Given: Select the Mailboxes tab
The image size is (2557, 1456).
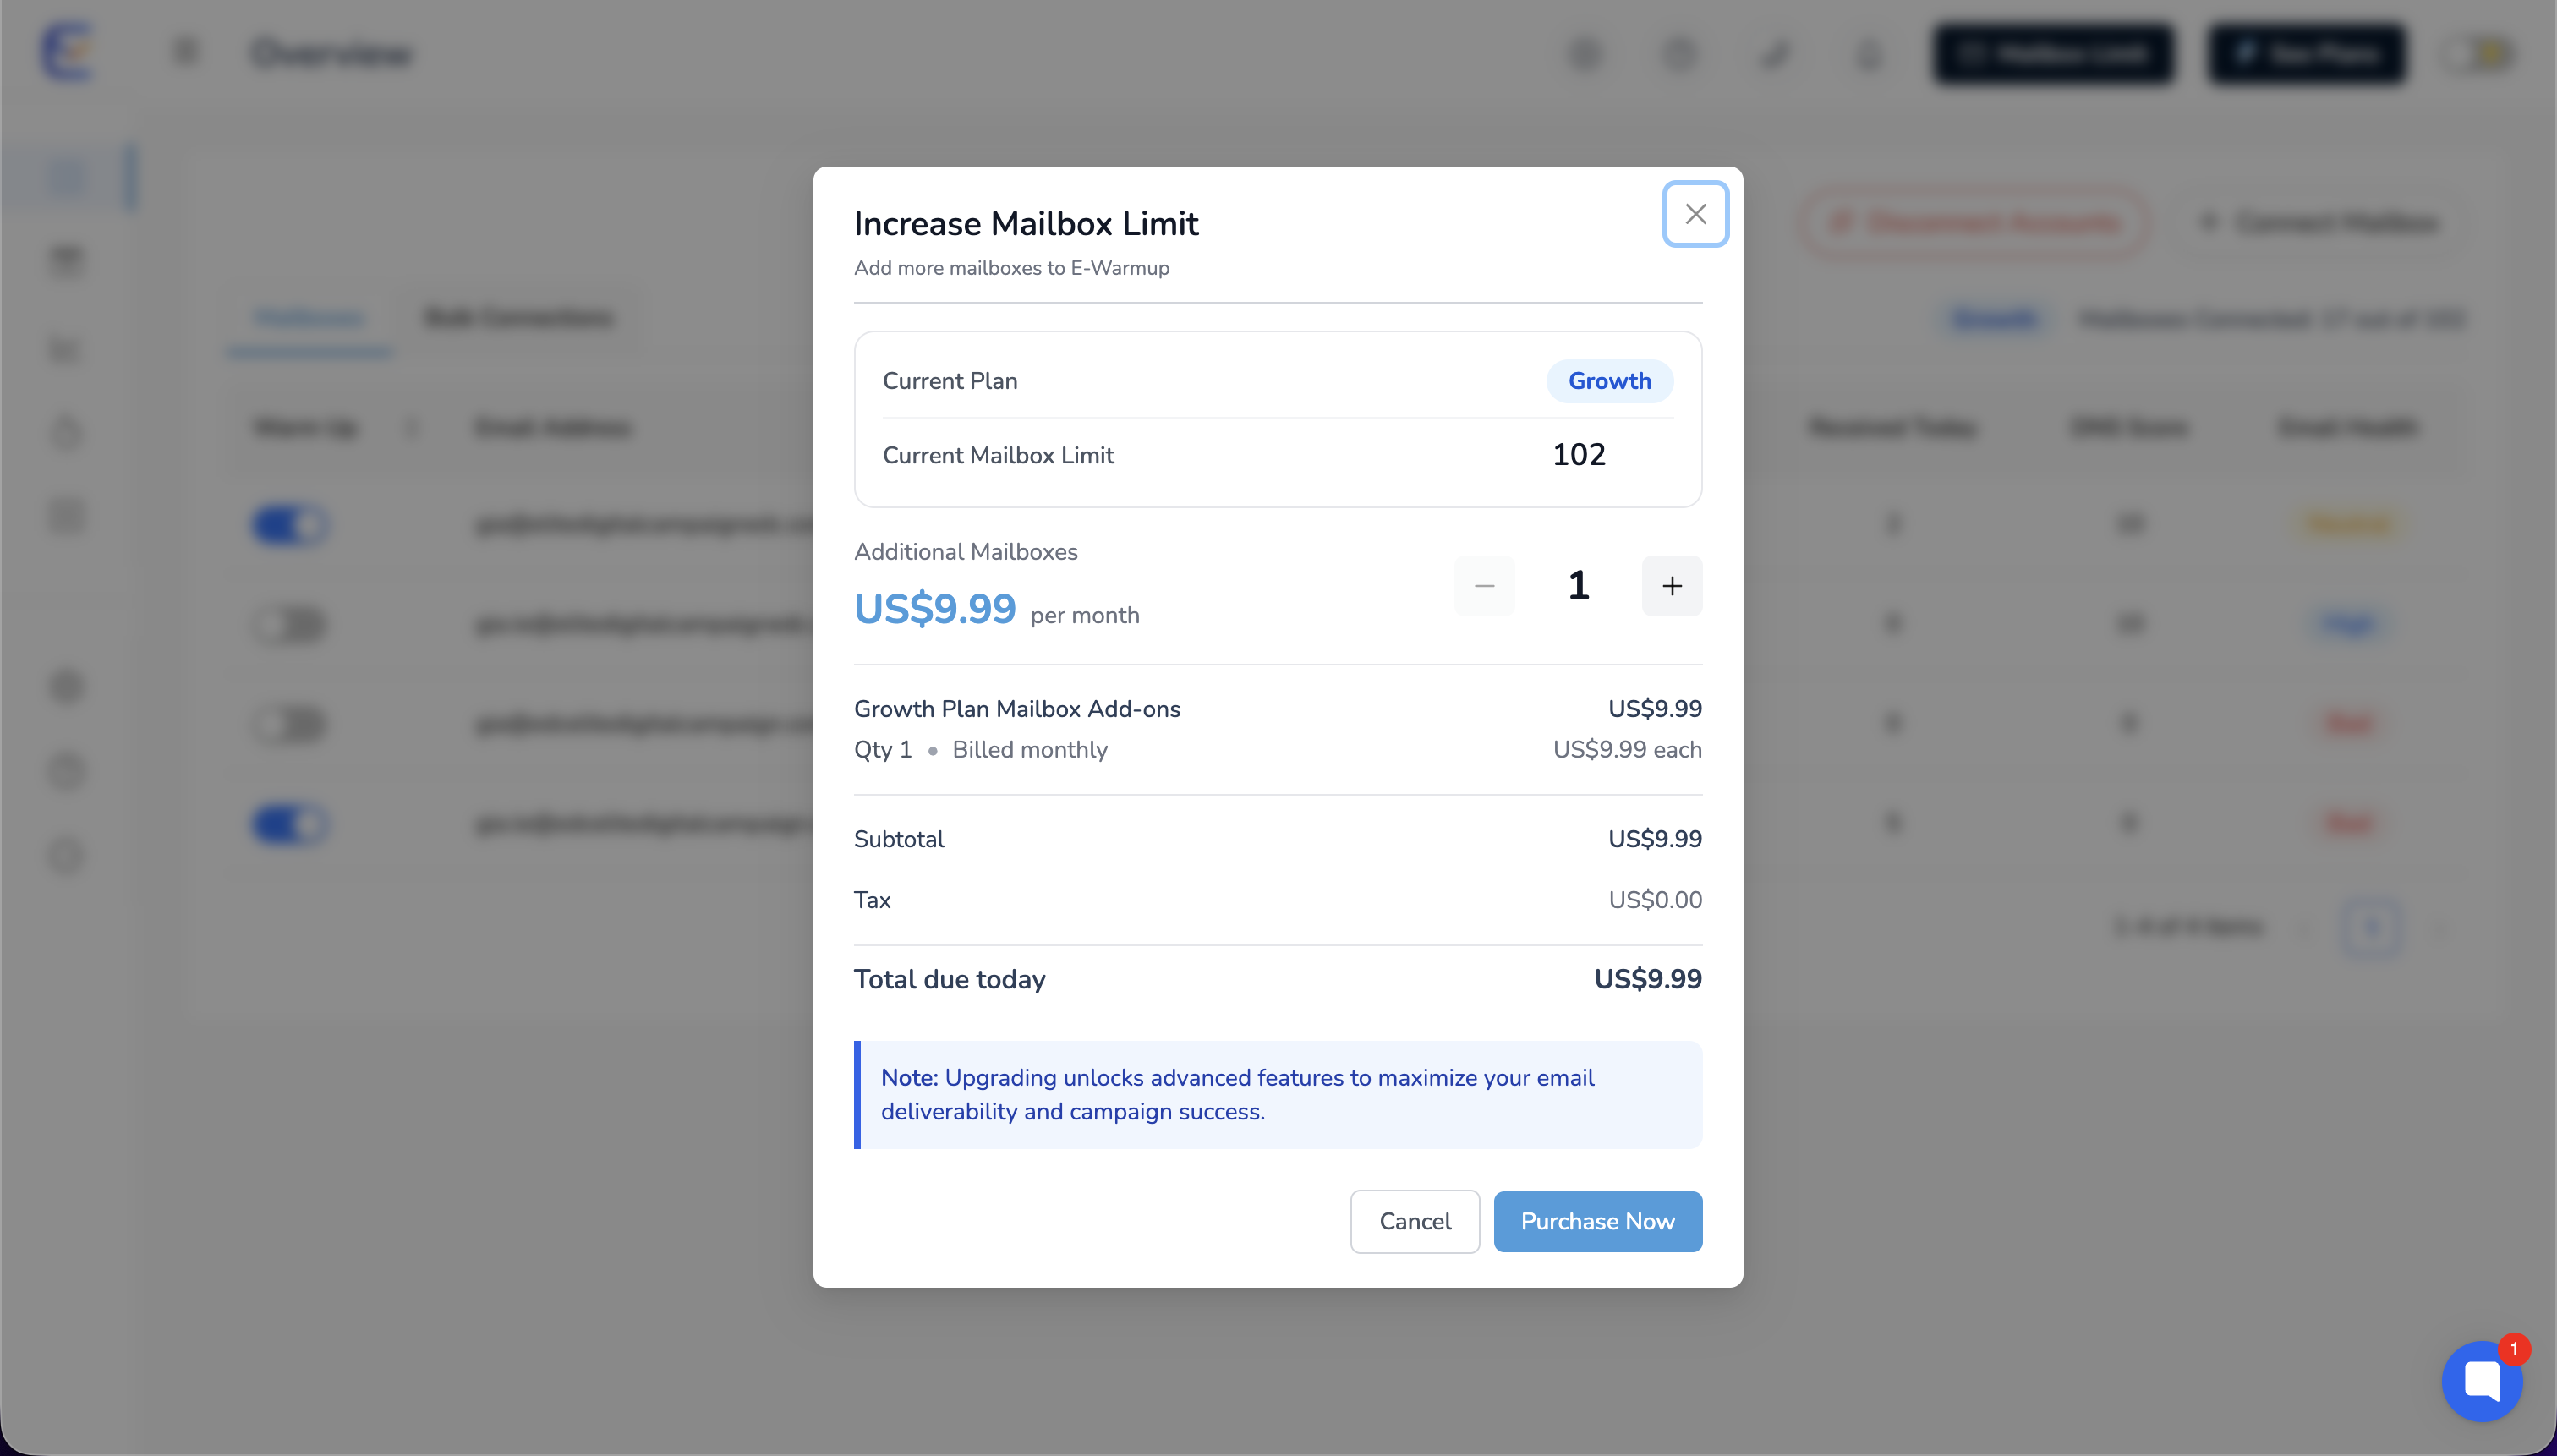Looking at the screenshot, I should [x=309, y=318].
